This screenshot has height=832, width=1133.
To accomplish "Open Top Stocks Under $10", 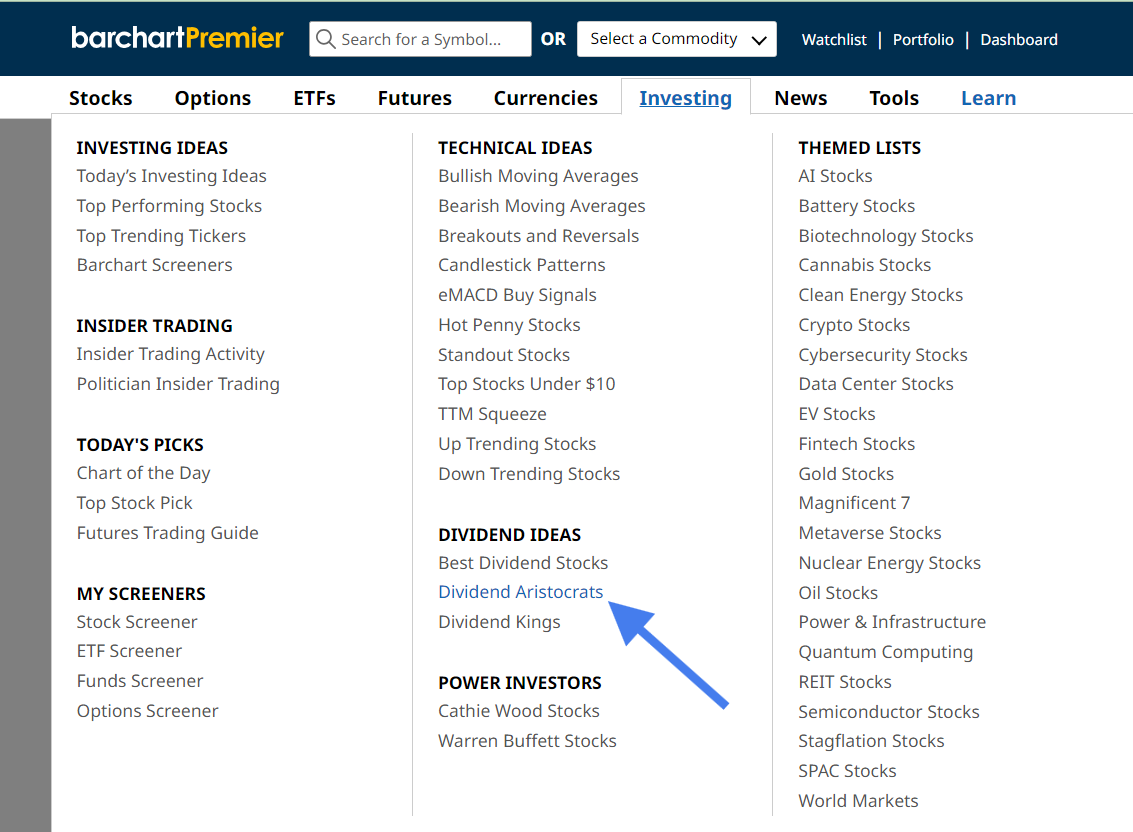I will (x=527, y=384).
